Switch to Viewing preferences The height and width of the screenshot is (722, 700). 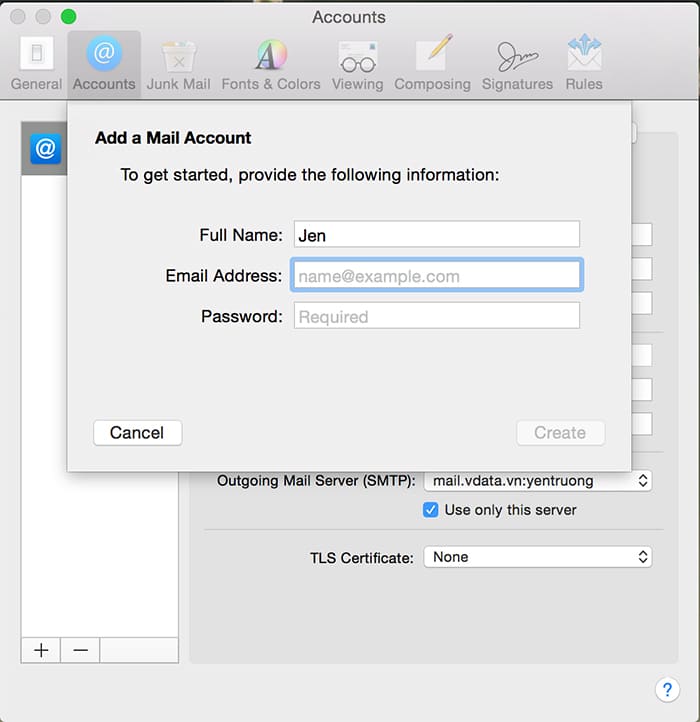click(357, 63)
